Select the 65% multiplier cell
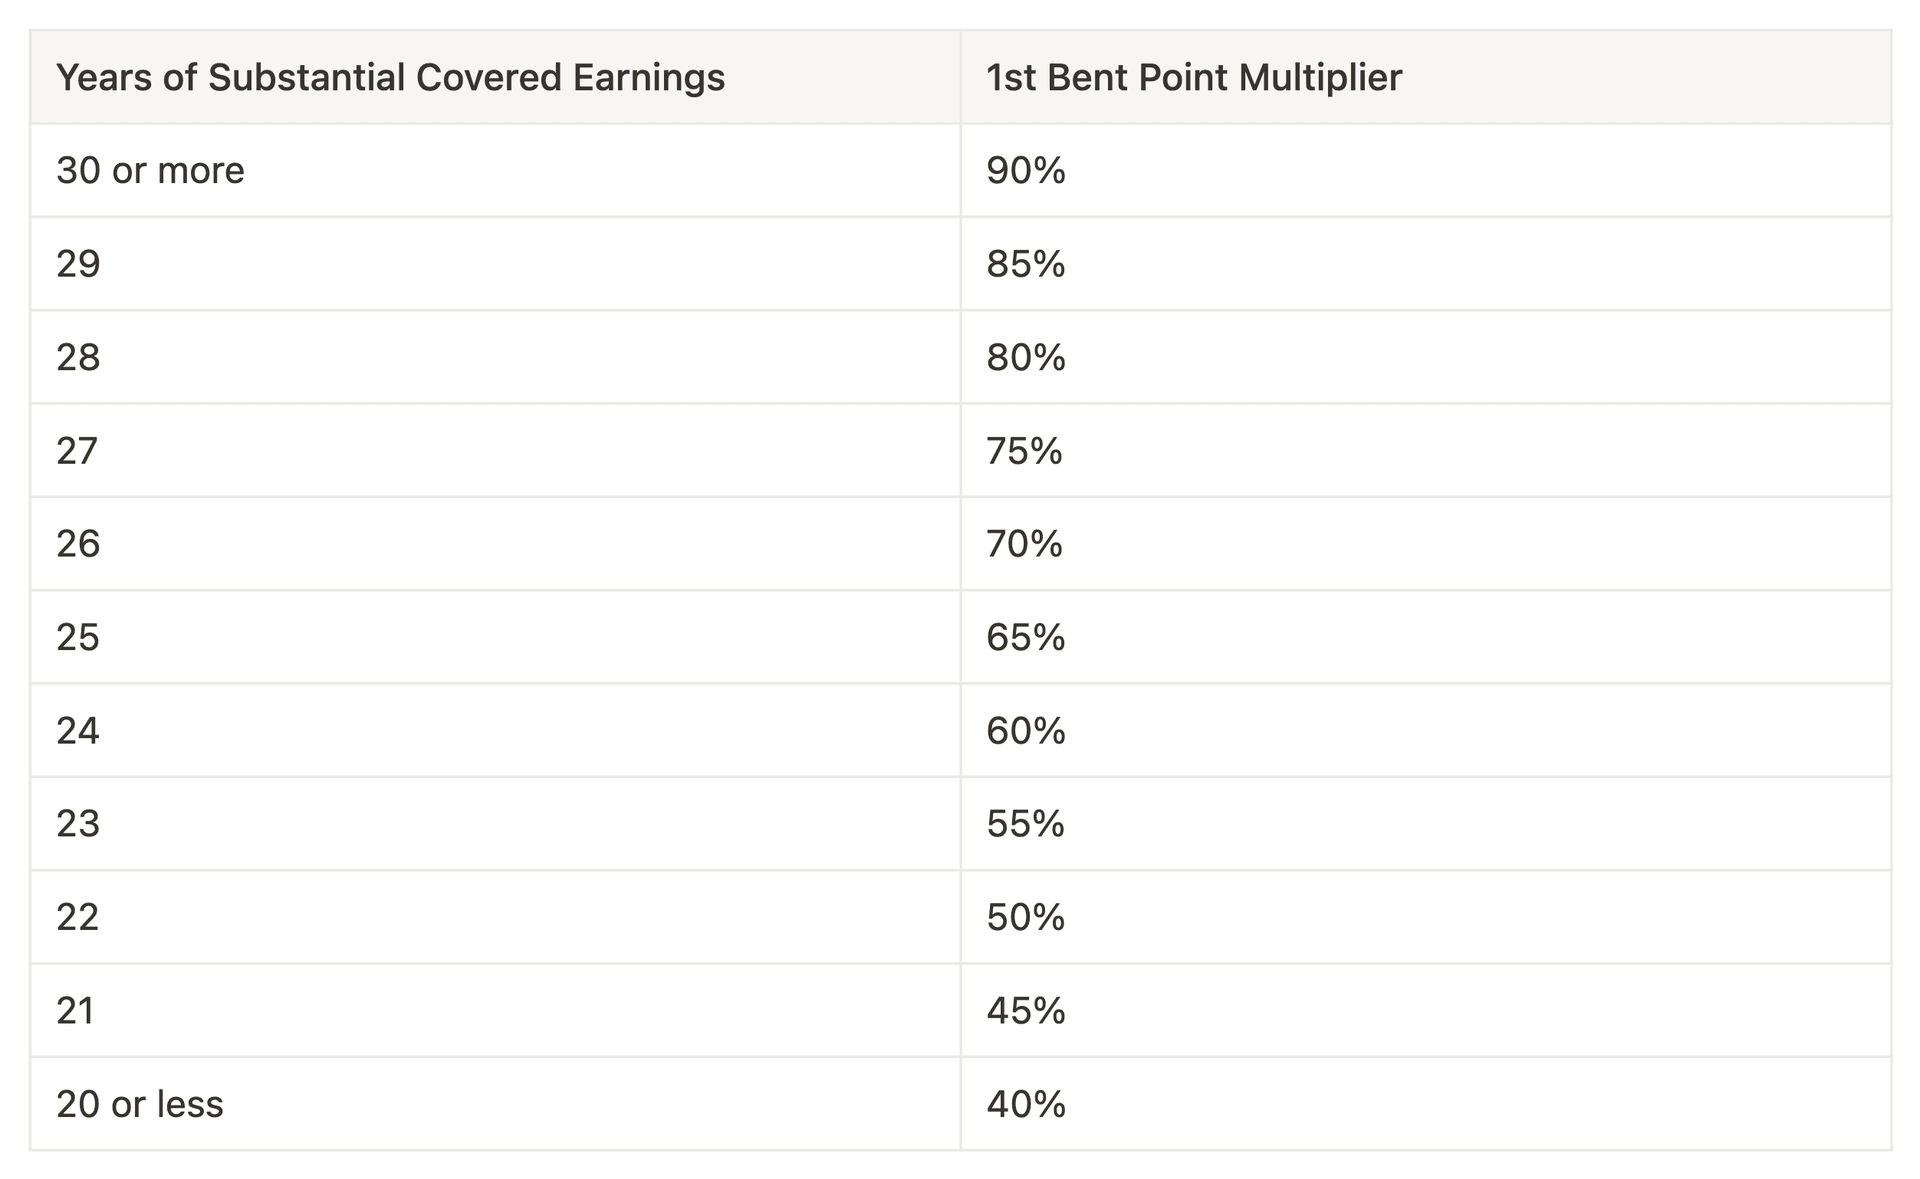1920x1179 pixels. (x=1426, y=637)
